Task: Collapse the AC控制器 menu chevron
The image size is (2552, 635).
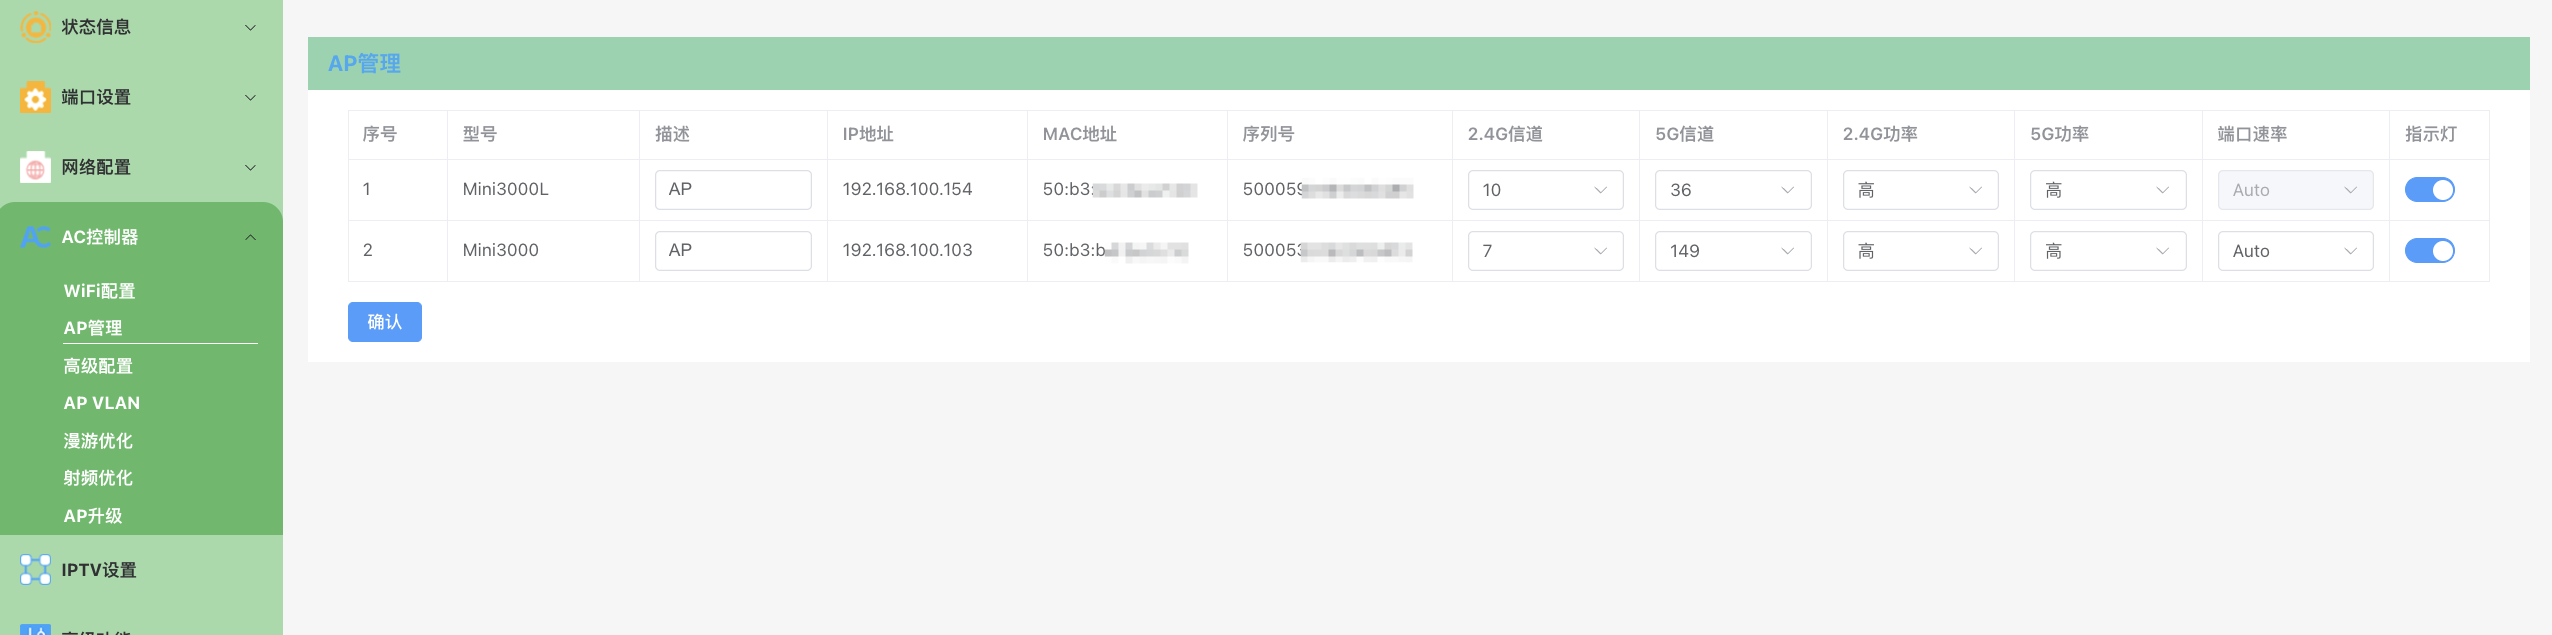Action: (251, 237)
